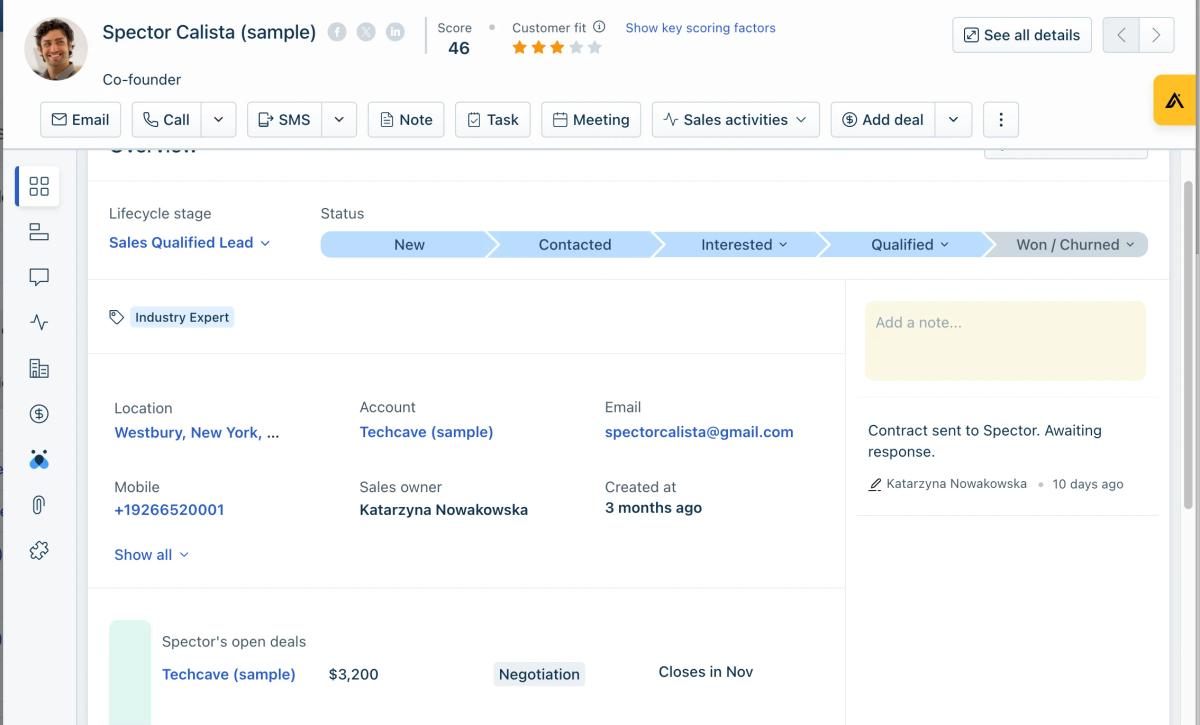This screenshot has width=1200, height=725.
Task: Go to next contact with right arrow
Action: [x=1156, y=35]
